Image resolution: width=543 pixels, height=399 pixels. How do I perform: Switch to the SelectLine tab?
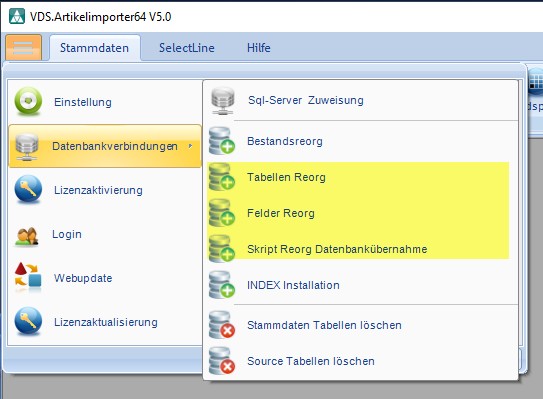click(x=187, y=47)
